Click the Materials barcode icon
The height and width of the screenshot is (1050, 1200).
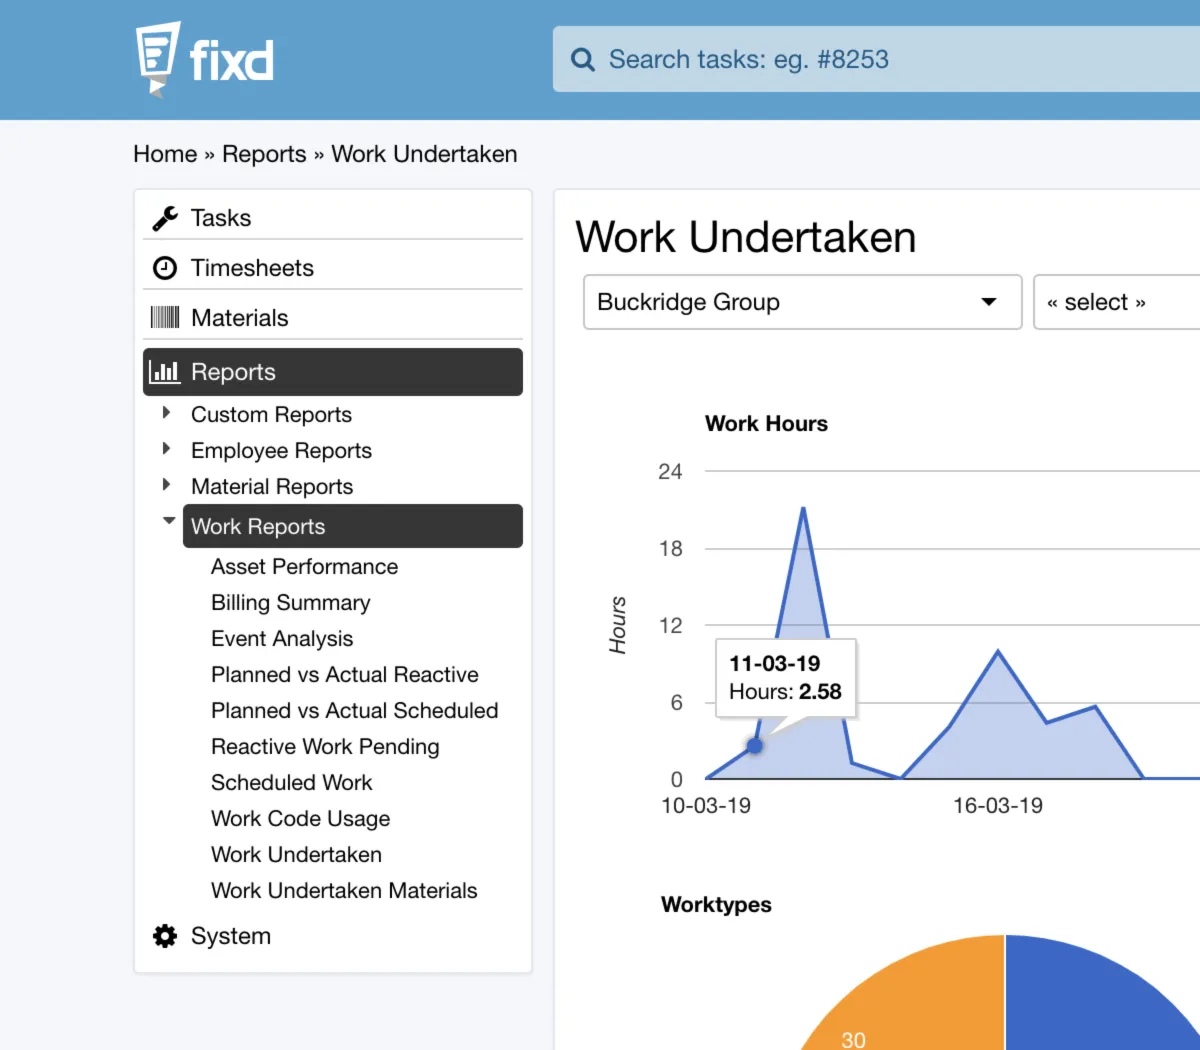(x=165, y=318)
